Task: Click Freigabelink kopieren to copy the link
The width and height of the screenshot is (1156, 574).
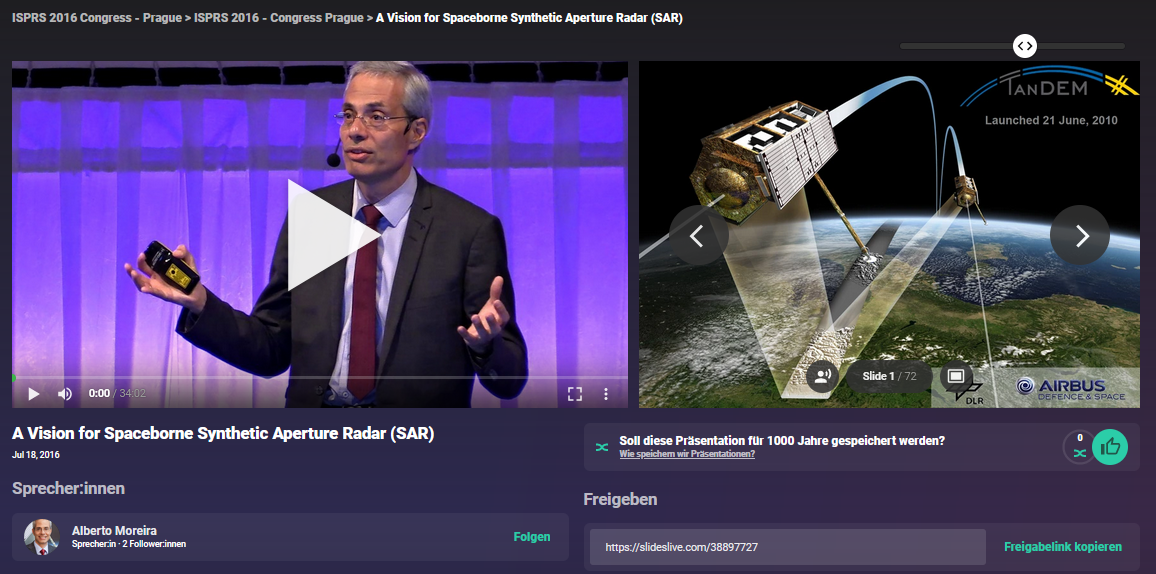Action: pyautogui.click(x=1063, y=547)
